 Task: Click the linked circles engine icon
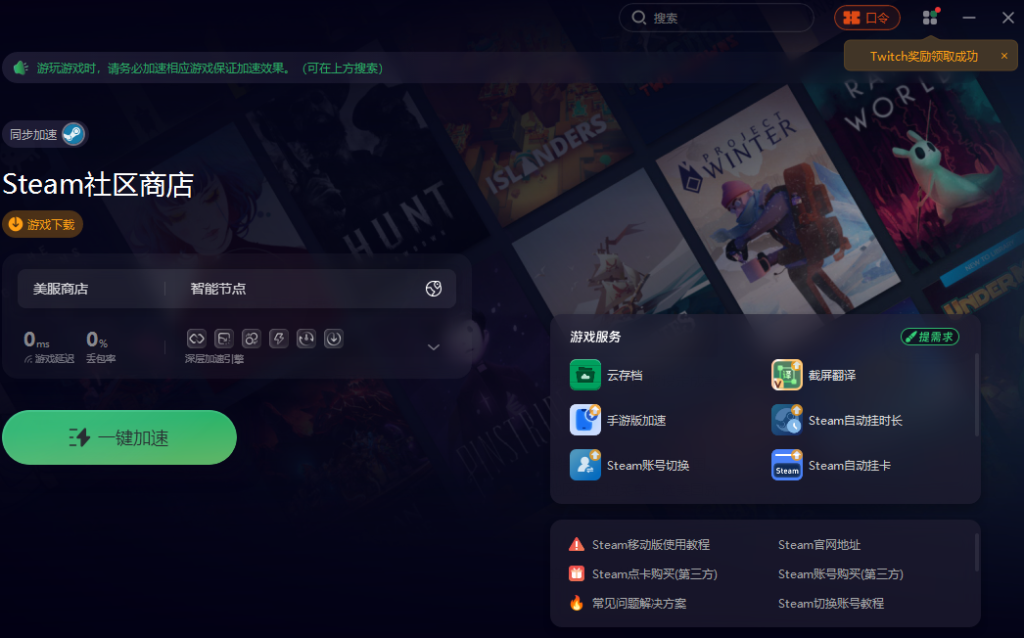[x=251, y=338]
